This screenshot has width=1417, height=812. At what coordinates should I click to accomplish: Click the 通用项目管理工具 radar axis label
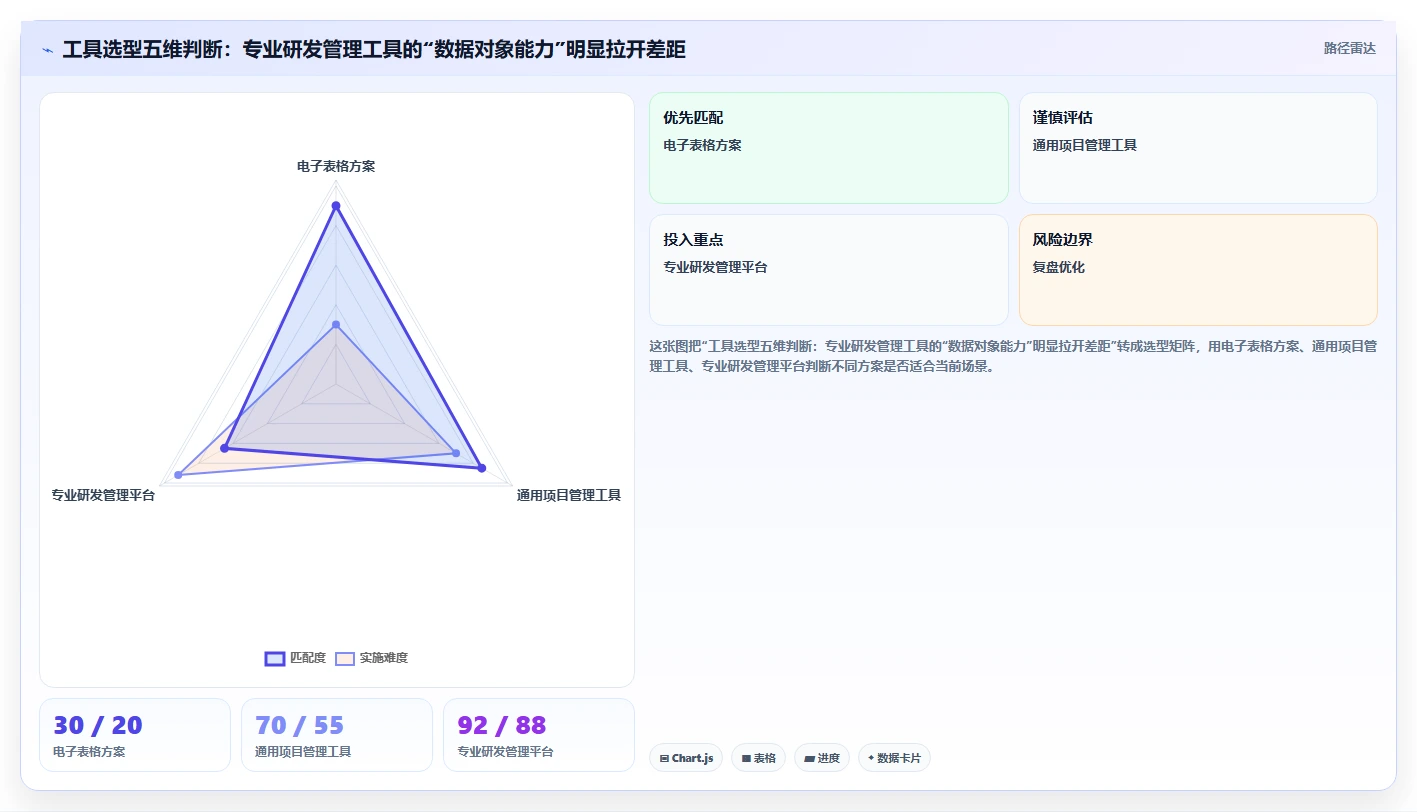569,495
